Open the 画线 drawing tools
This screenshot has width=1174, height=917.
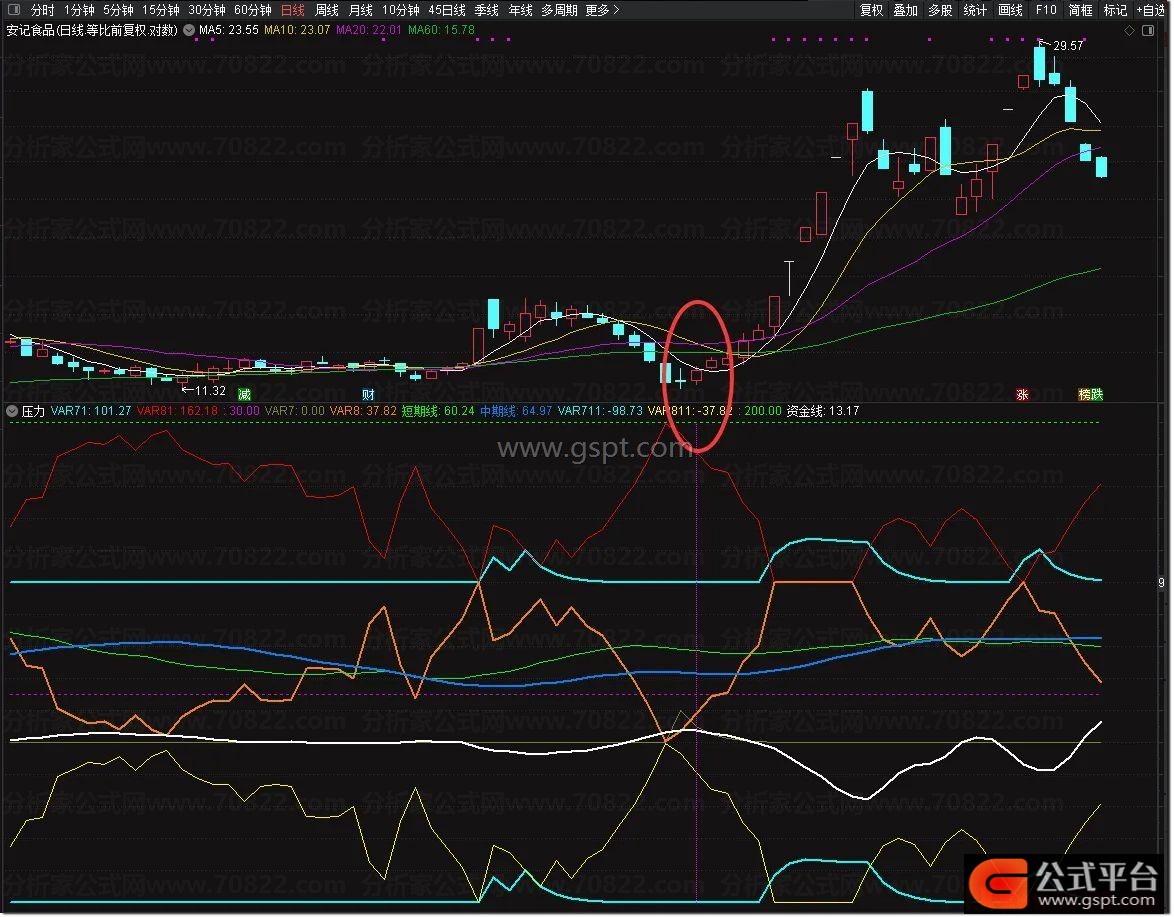point(1011,10)
